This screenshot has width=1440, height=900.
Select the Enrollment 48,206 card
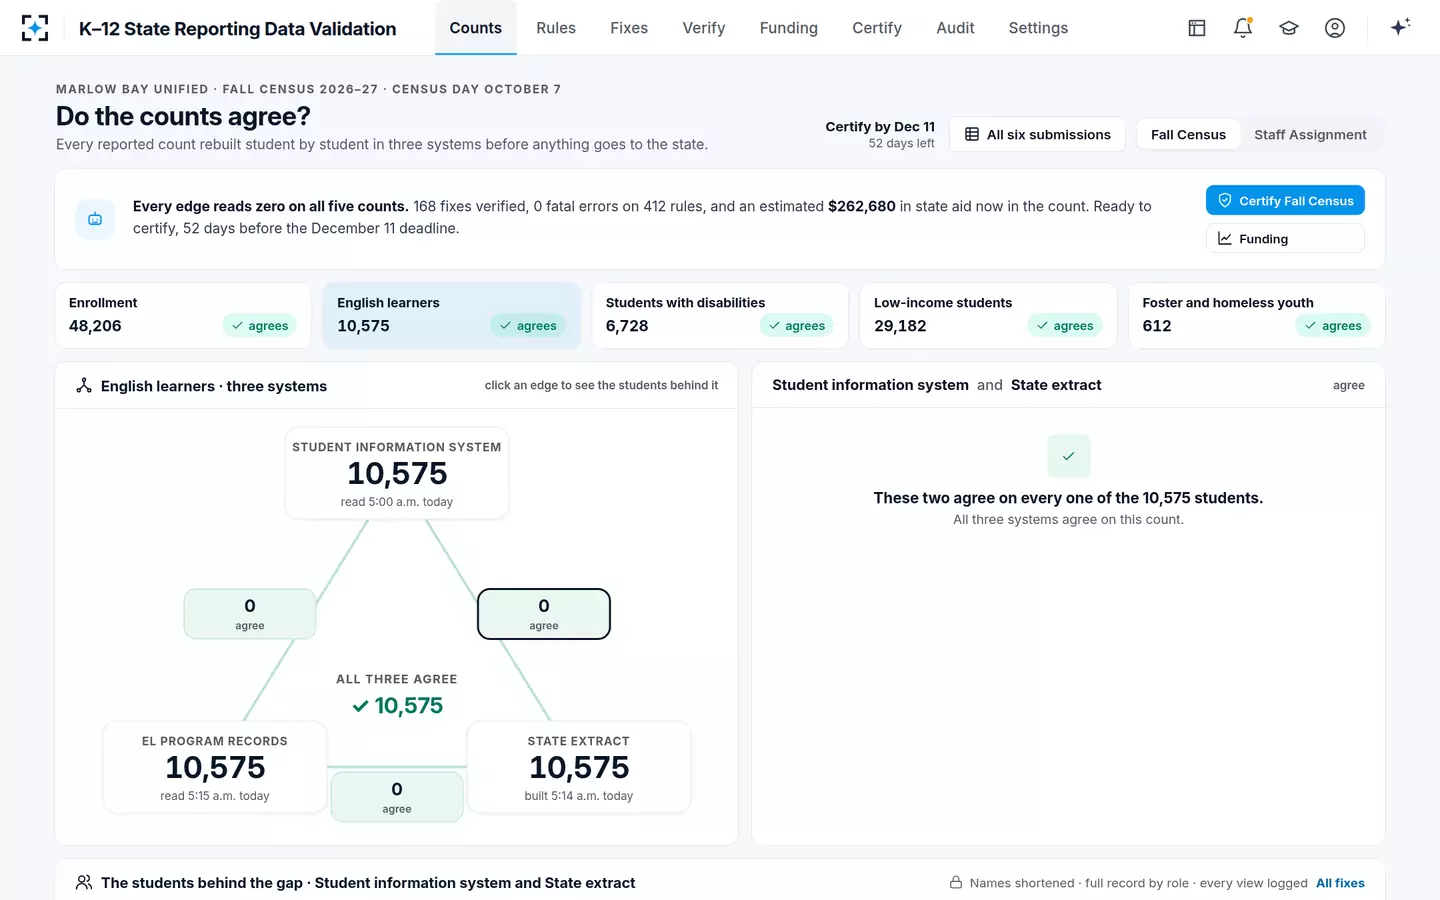coord(183,315)
